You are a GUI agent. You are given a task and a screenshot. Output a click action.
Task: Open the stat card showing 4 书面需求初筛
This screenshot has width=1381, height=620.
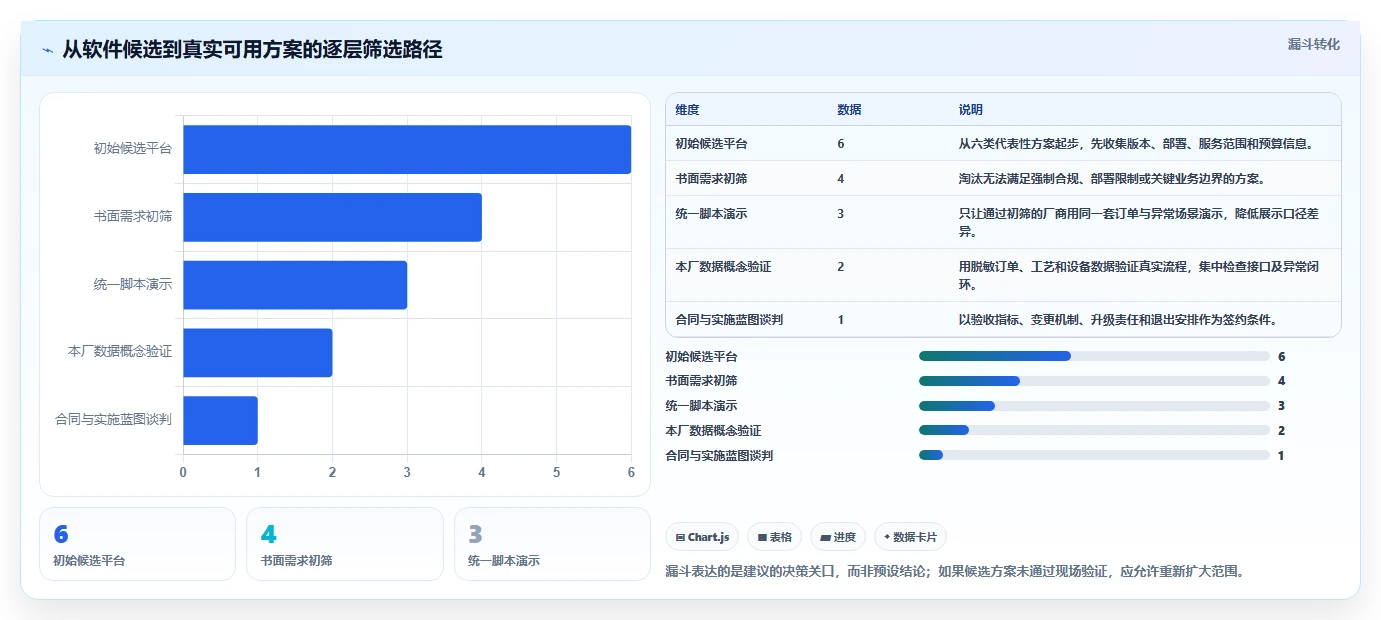click(x=344, y=544)
